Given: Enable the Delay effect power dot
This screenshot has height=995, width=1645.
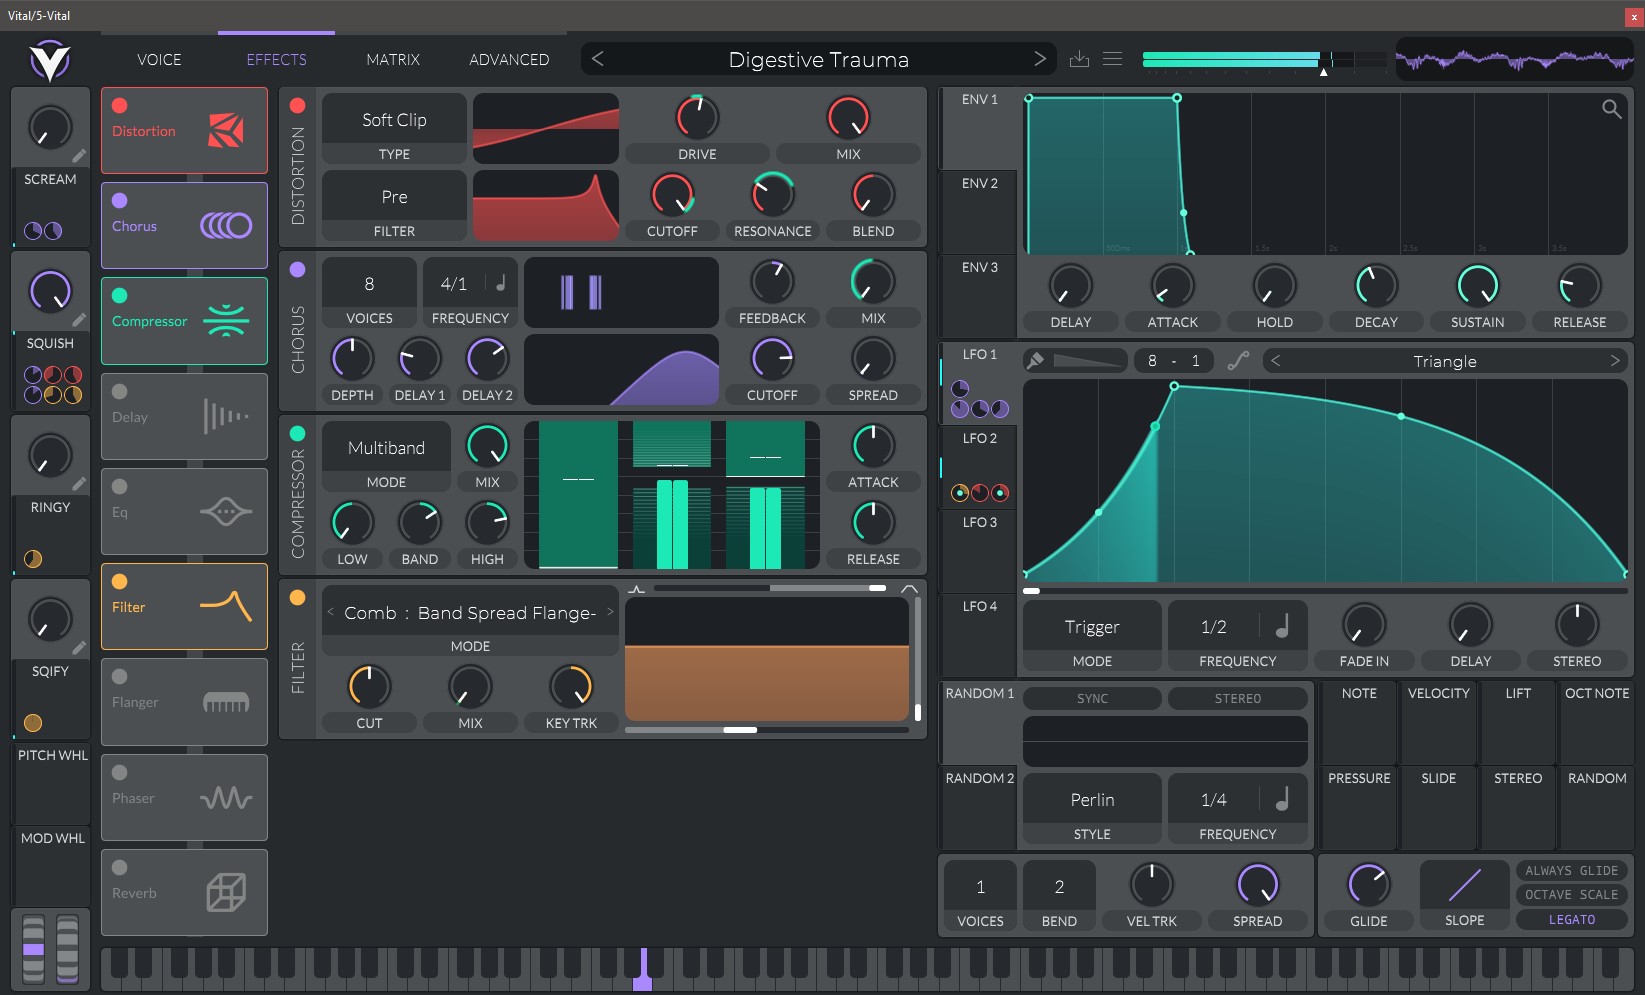Looking at the screenshot, I should [x=119, y=391].
